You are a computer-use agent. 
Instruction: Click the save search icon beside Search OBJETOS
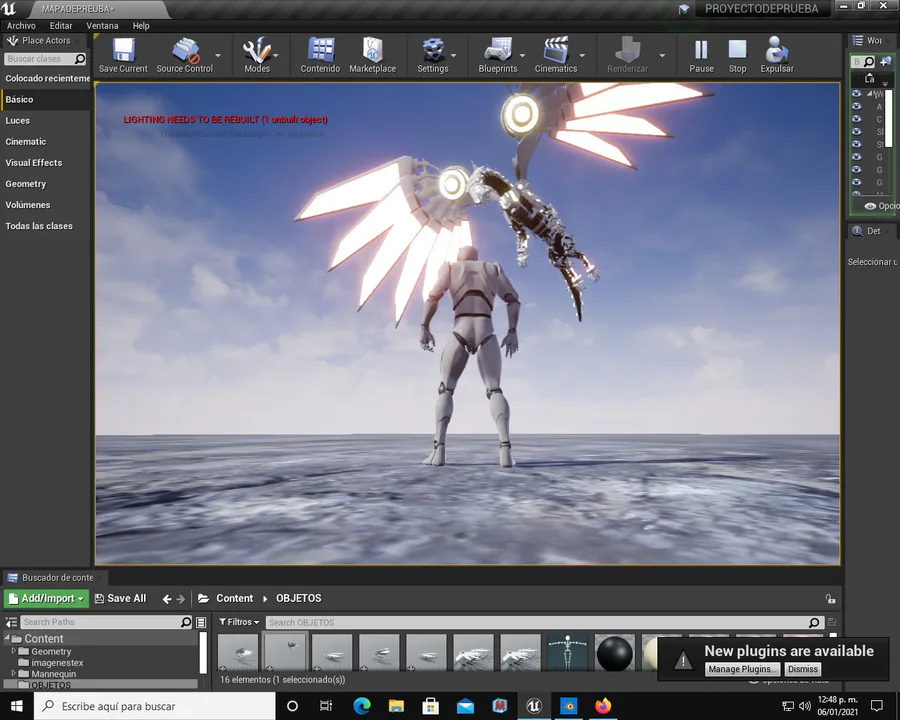pyautogui.click(x=832, y=622)
